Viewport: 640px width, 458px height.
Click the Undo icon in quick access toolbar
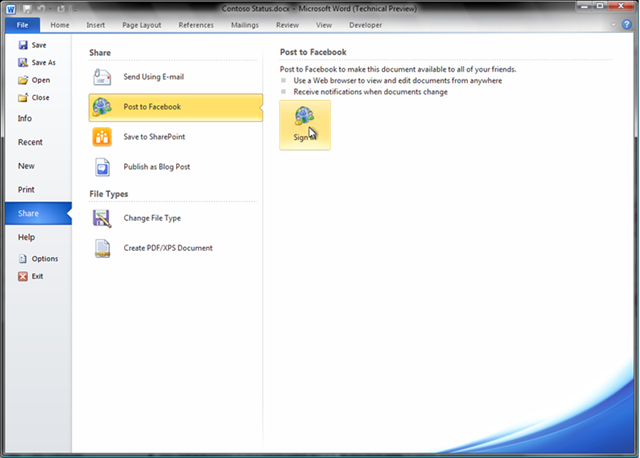[41, 9]
